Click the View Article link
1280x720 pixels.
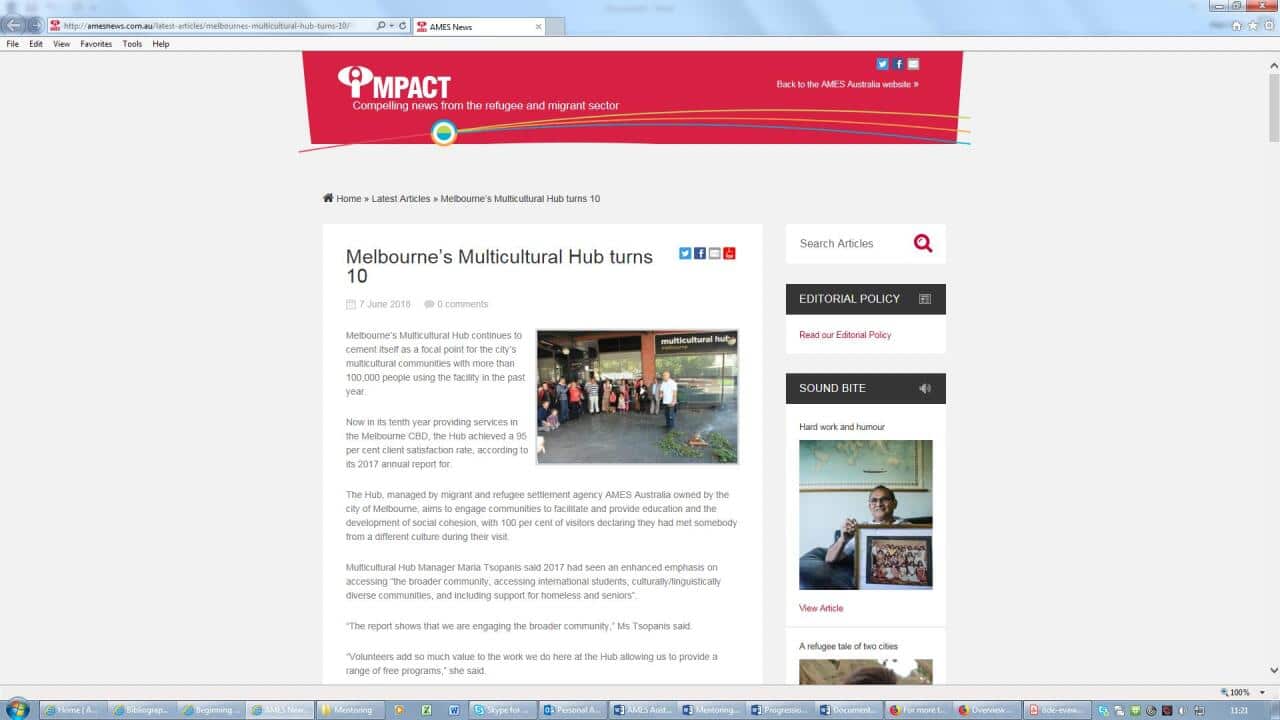821,608
